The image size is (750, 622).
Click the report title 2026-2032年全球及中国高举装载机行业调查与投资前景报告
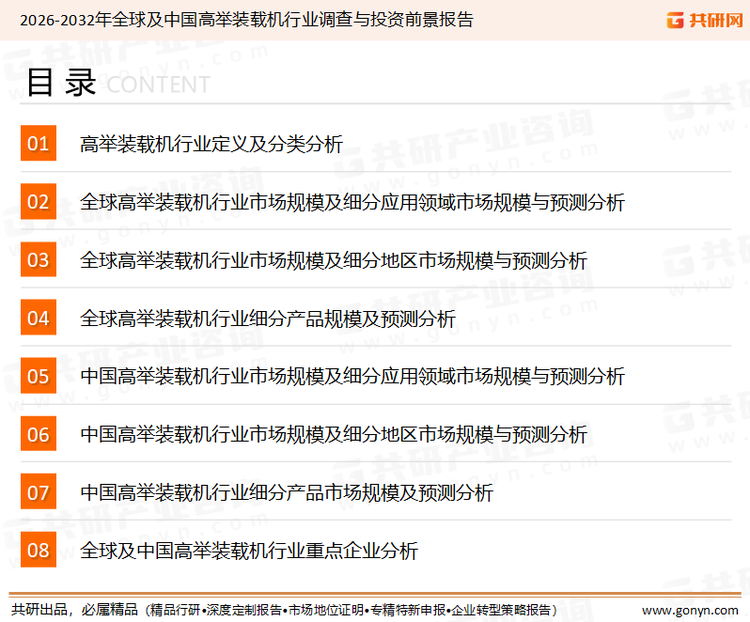point(247,20)
